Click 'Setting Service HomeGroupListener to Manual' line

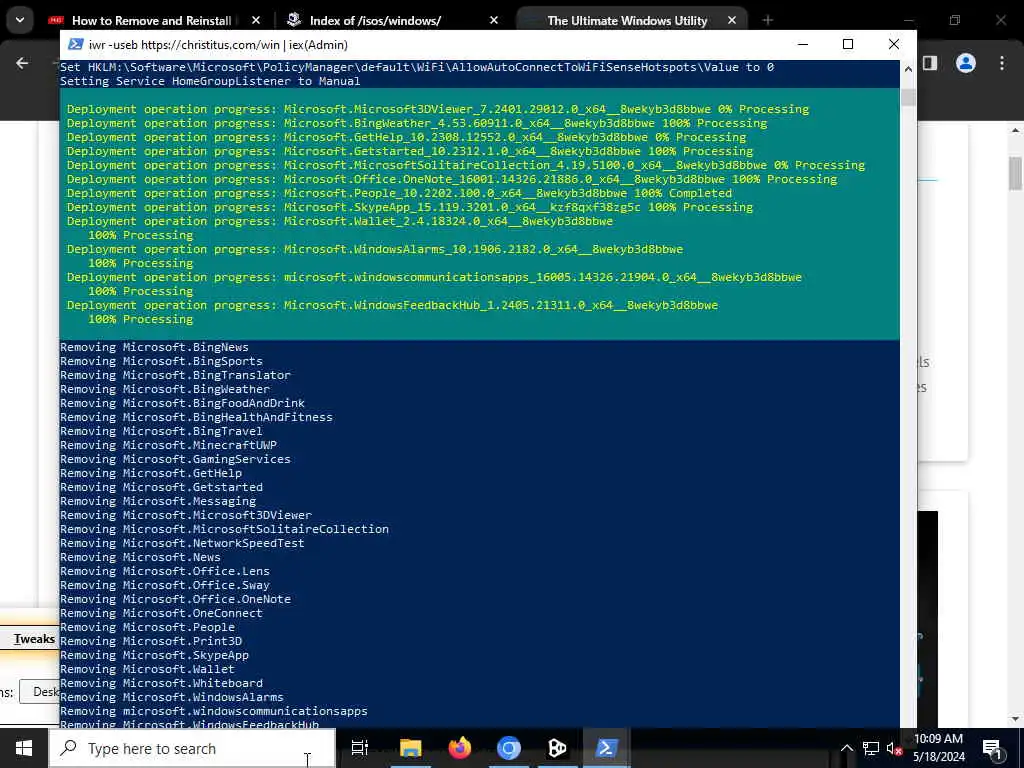210,81
